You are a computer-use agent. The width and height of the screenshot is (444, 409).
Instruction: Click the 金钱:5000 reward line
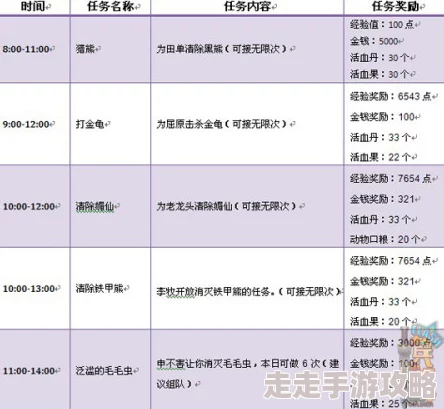click(374, 41)
